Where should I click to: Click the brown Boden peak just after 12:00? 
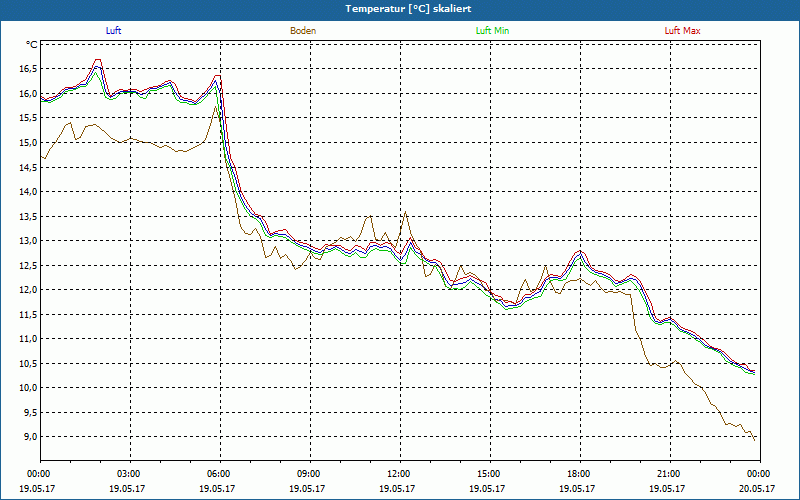tap(406, 212)
